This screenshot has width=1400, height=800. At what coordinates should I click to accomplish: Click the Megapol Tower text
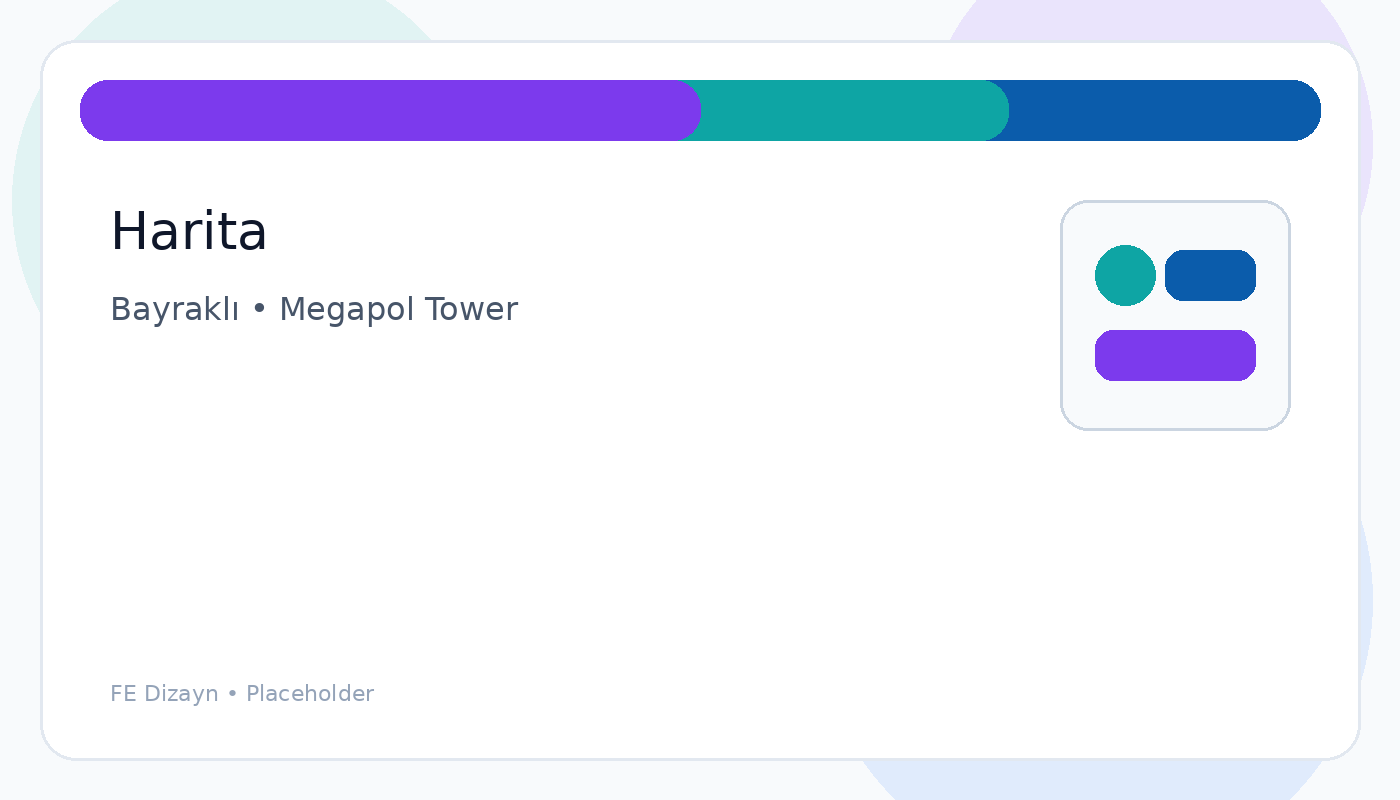(x=398, y=310)
